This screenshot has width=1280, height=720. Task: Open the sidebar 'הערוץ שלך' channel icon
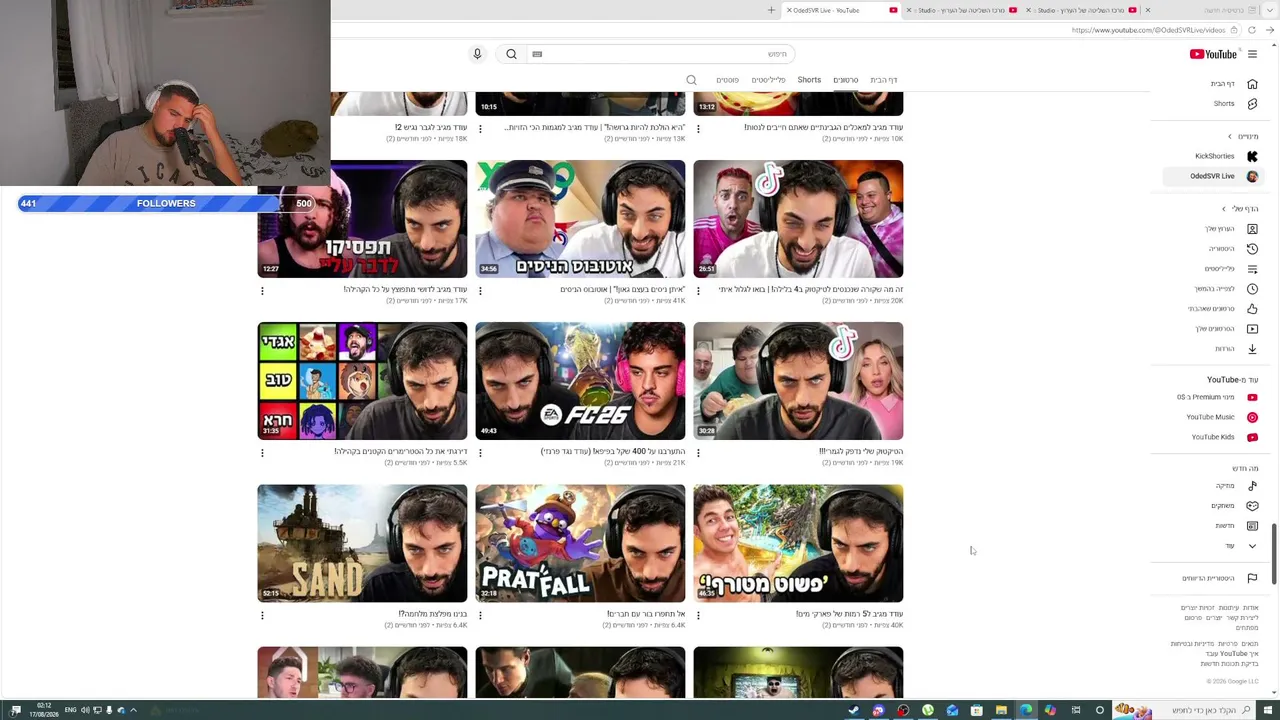point(1252,229)
